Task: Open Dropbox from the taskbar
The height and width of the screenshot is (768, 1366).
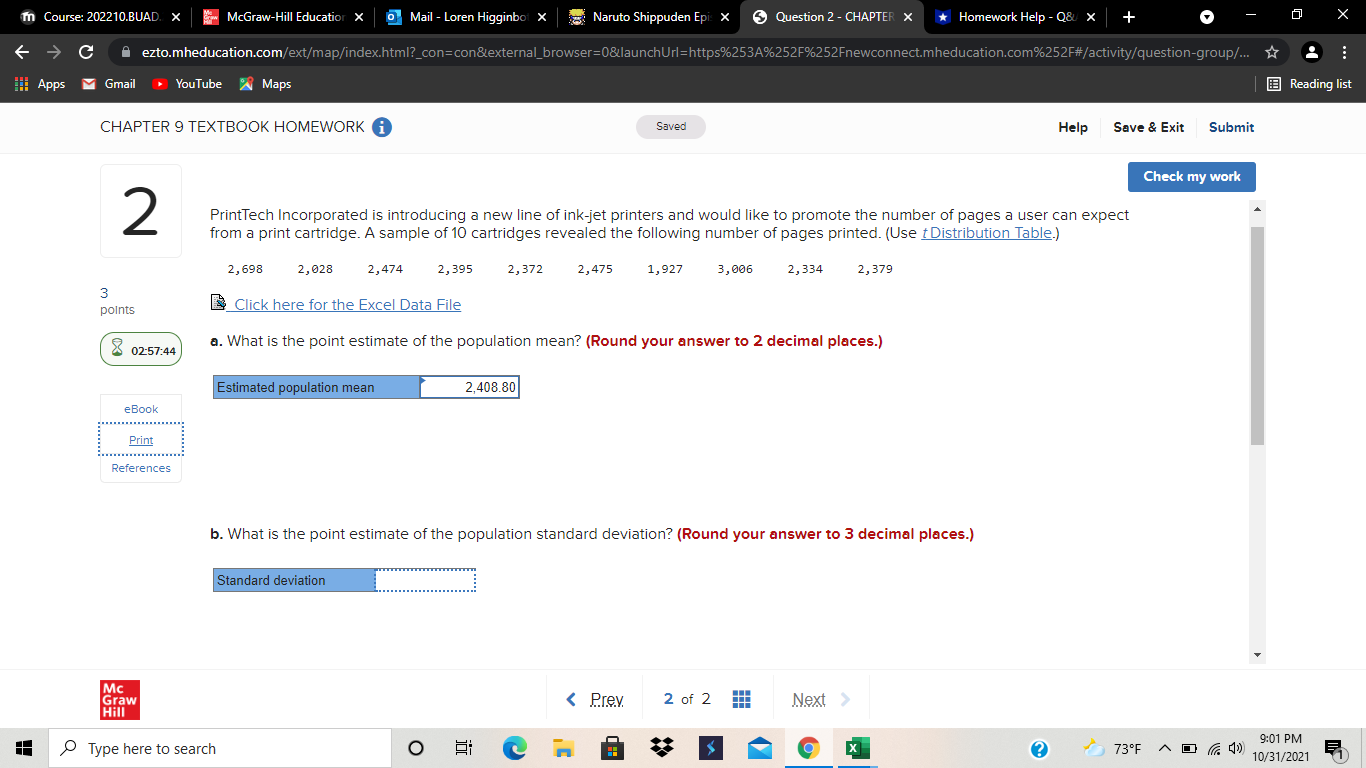Action: 662,747
